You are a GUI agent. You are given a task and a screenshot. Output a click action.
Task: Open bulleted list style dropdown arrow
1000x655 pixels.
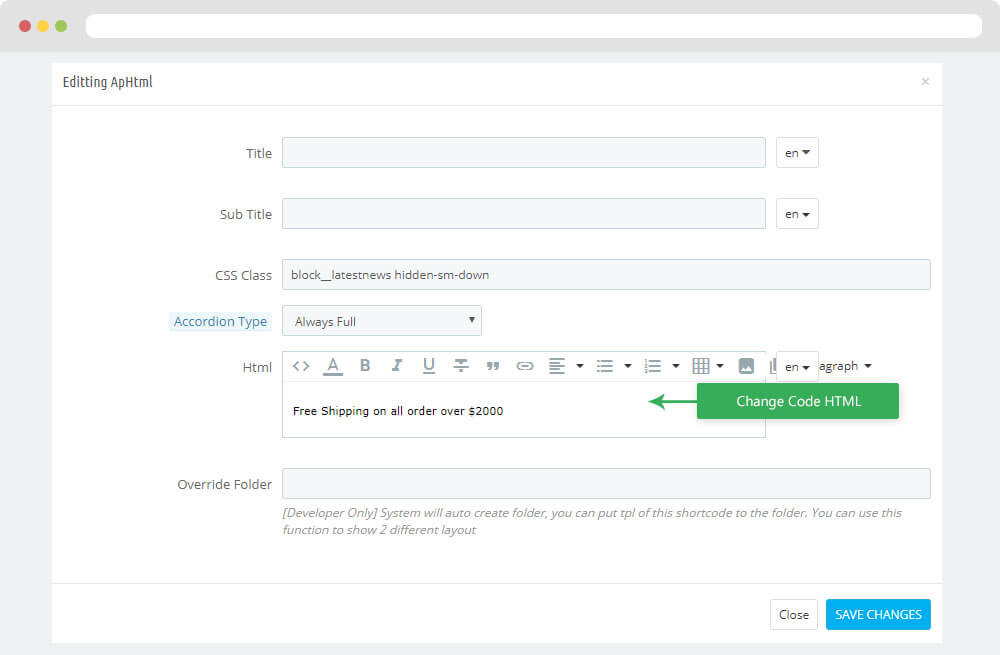coord(628,366)
